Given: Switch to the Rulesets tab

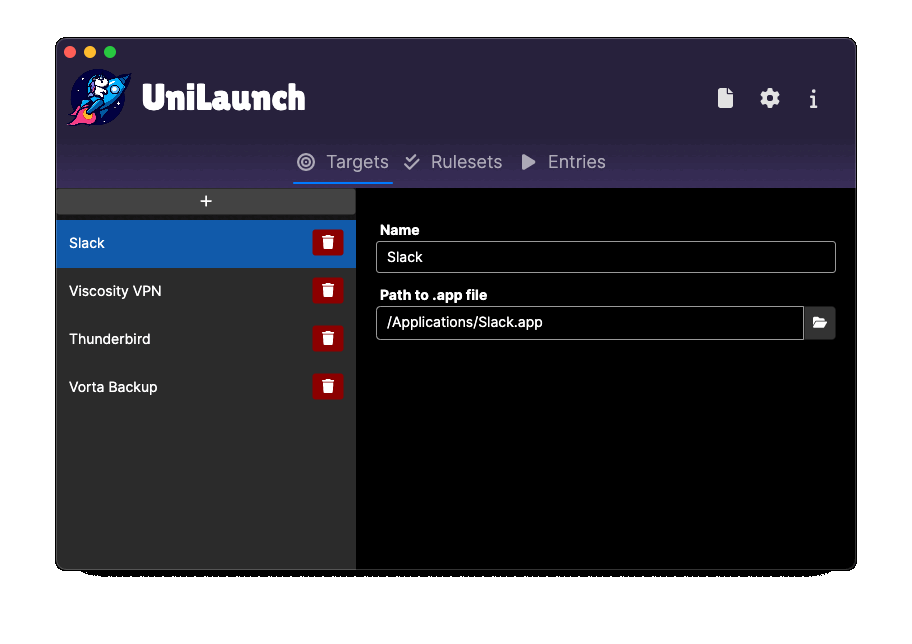Looking at the screenshot, I should coord(454,162).
